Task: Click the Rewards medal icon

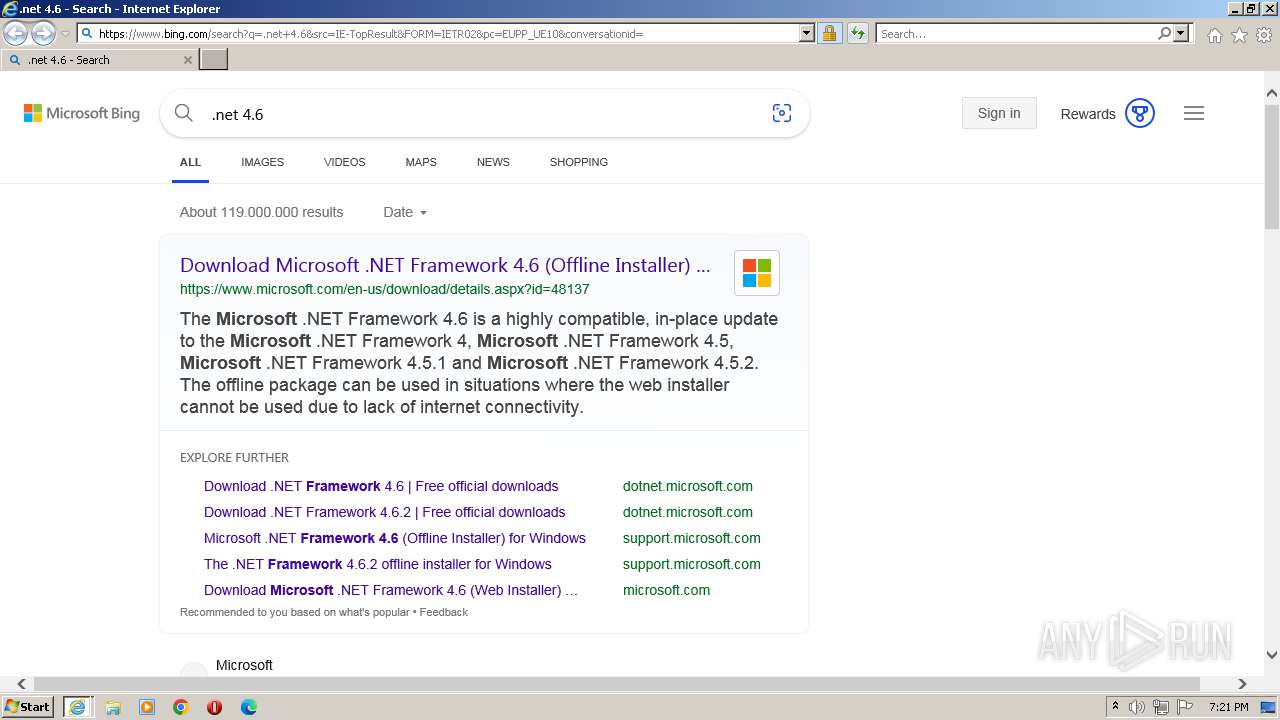Action: [x=1140, y=113]
